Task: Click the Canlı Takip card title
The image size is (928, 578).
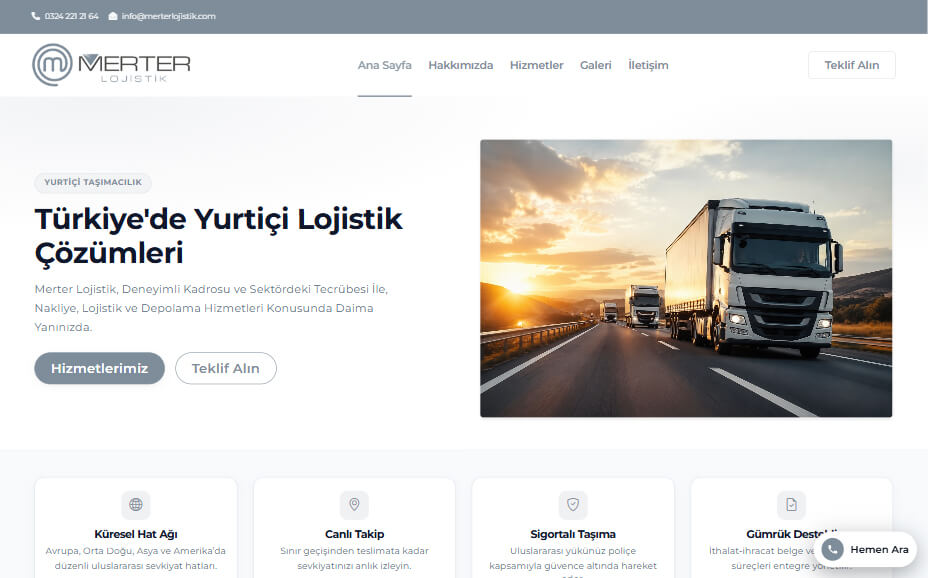Action: tap(354, 534)
